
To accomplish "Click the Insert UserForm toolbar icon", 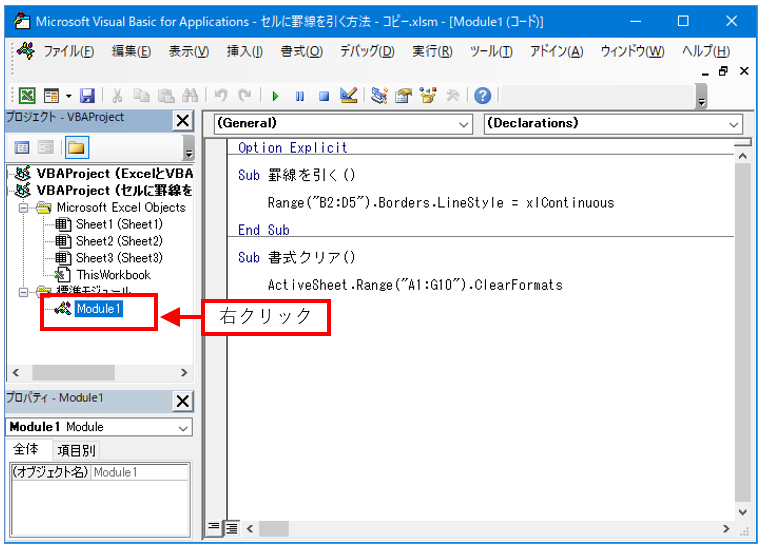I will tap(51, 95).
